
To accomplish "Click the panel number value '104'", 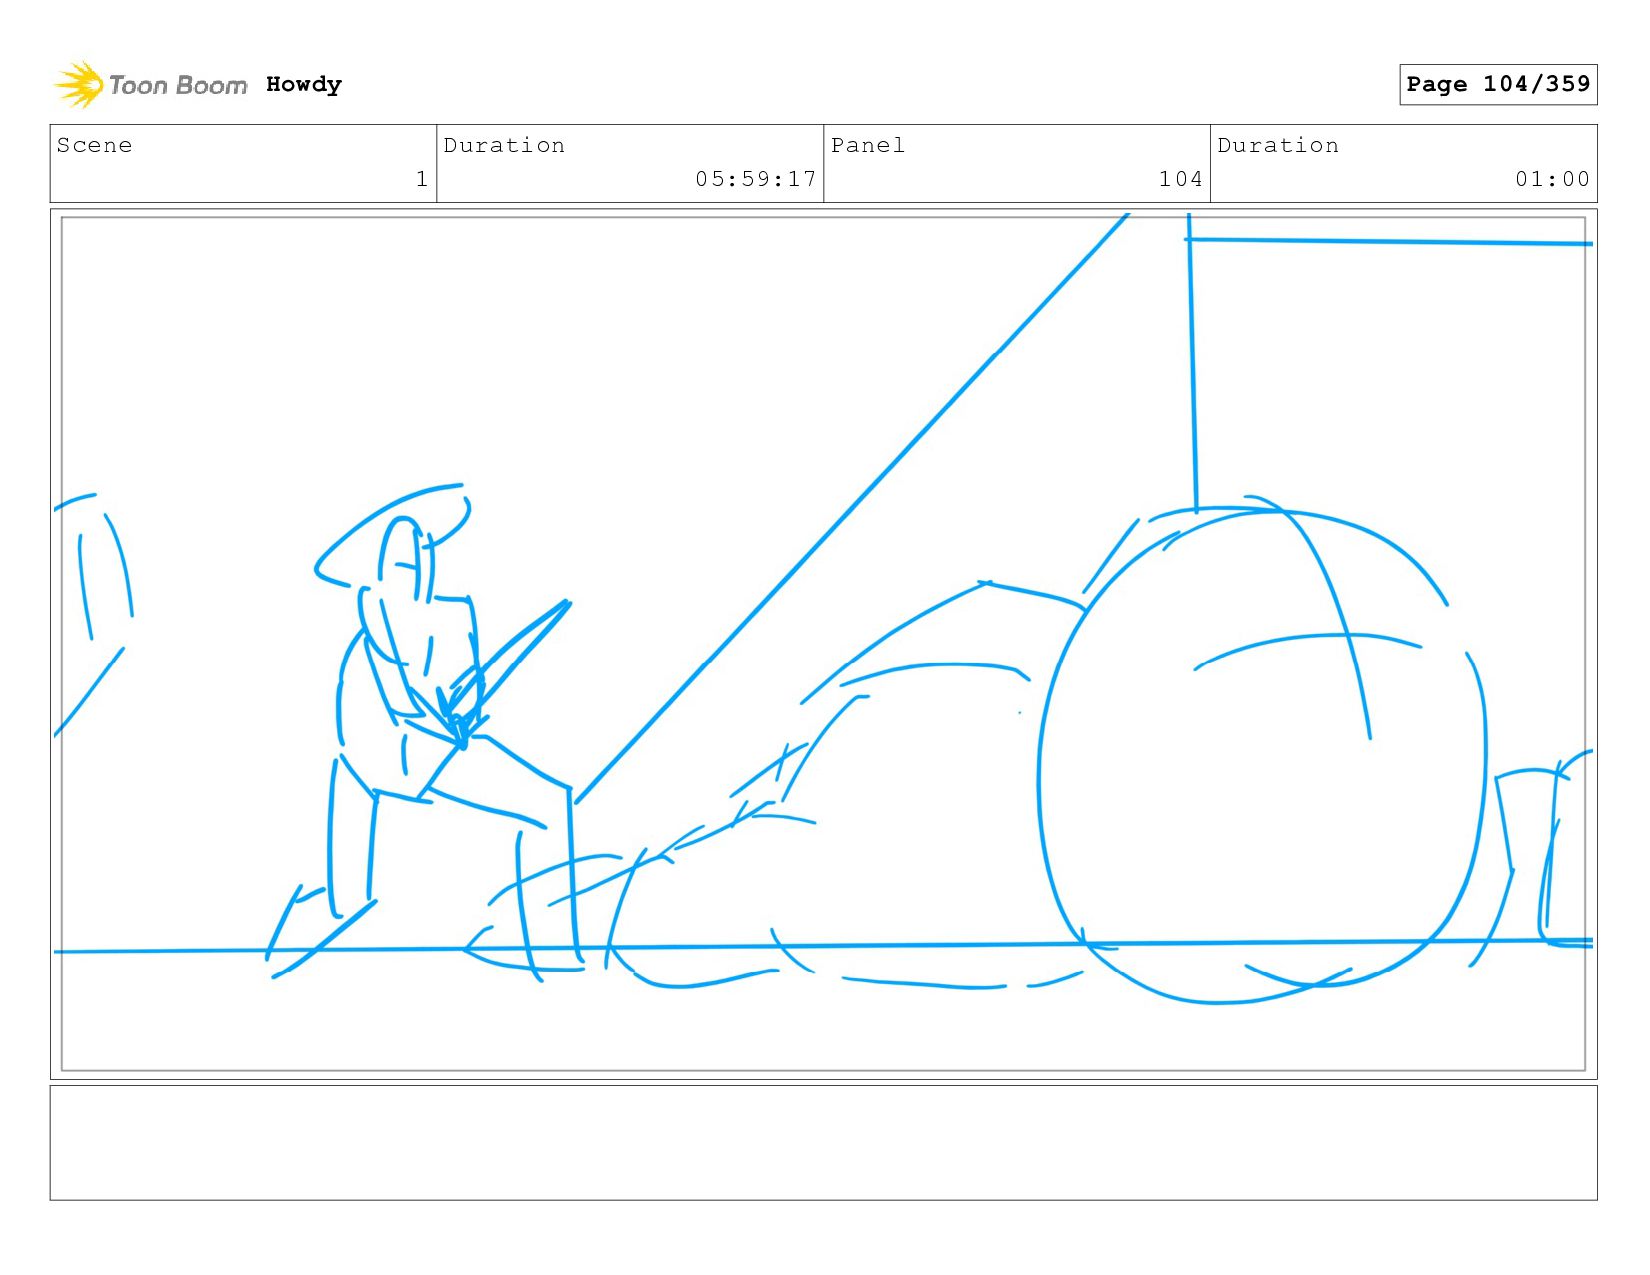I will 1180,179.
